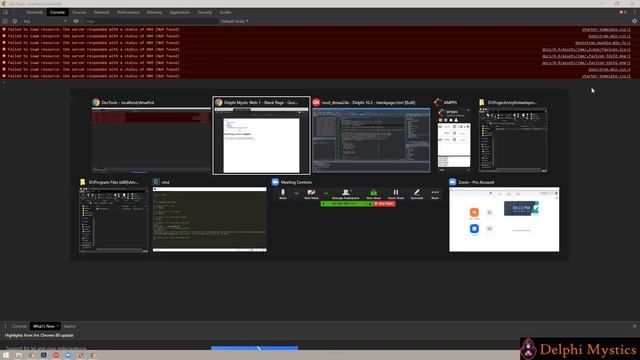The width and height of the screenshot is (640, 360).
Task: Switch to the cmd window thumbnail
Action: (x=210, y=219)
